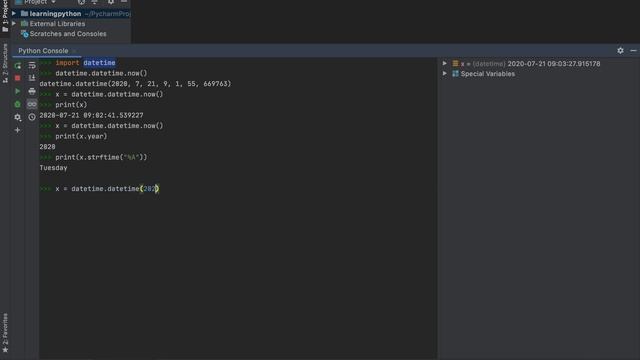Click the External Libraries icon
The height and width of the screenshot is (360, 640).
[24, 24]
